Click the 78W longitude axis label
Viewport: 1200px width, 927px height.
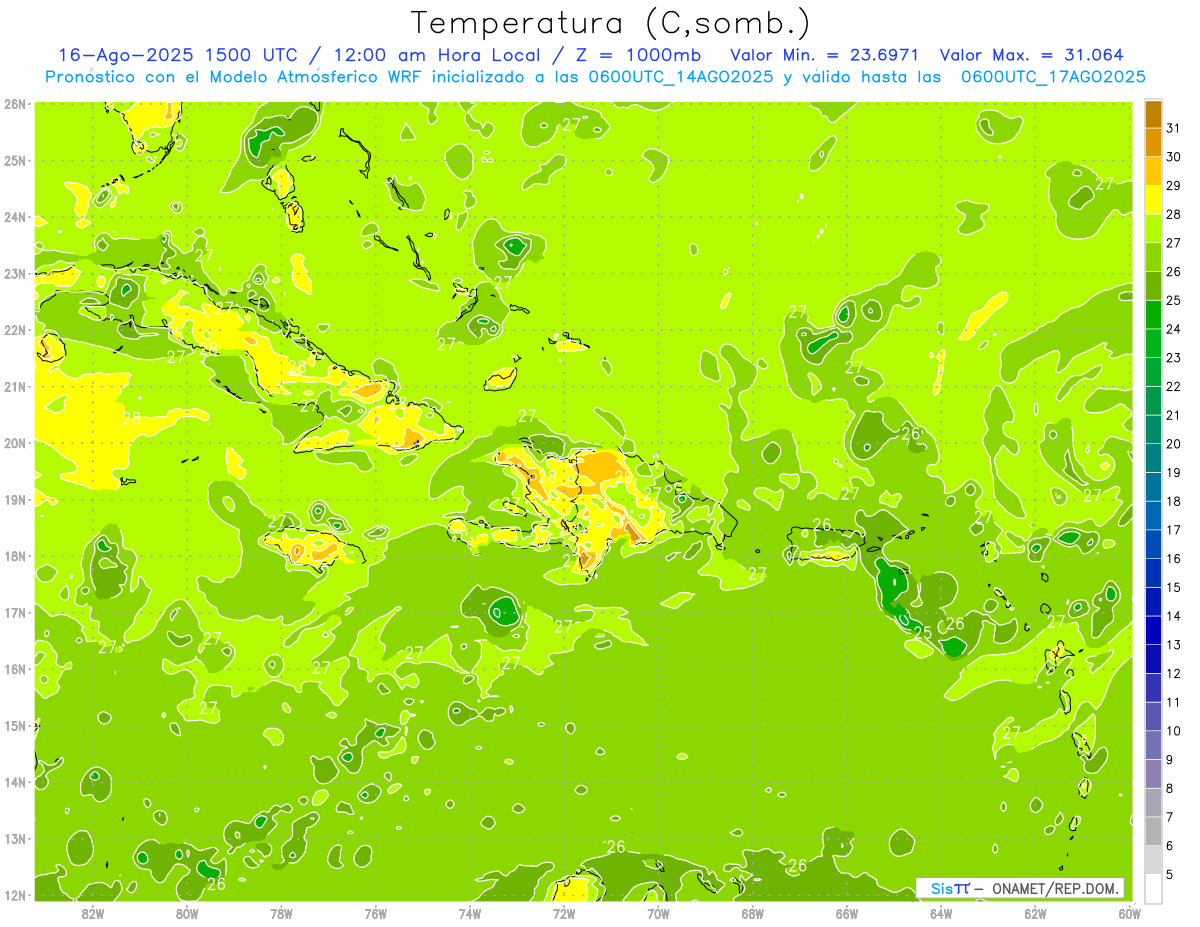click(x=281, y=913)
